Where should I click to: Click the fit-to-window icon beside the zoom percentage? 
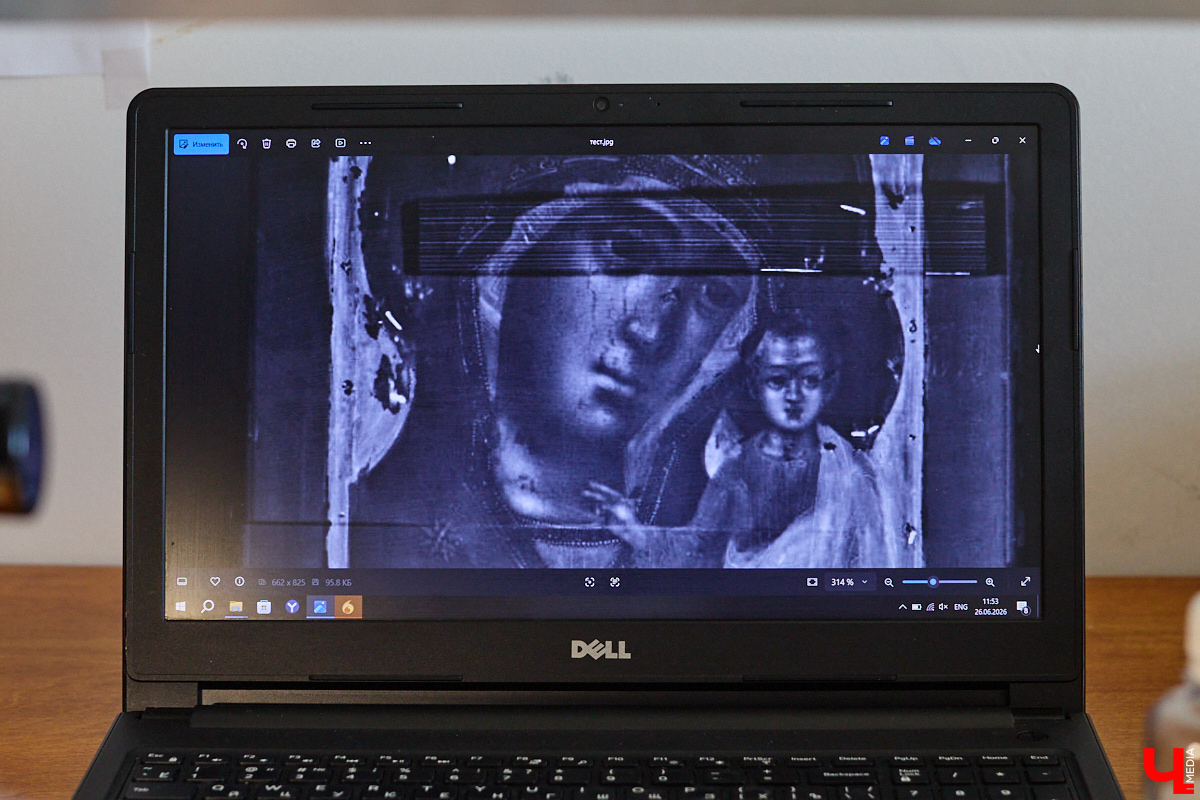[812, 582]
